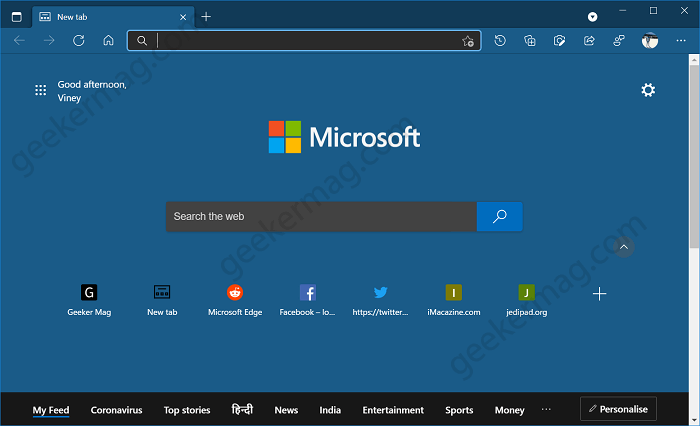700x426 pixels.
Task: Open the Home page
Action: tap(108, 41)
